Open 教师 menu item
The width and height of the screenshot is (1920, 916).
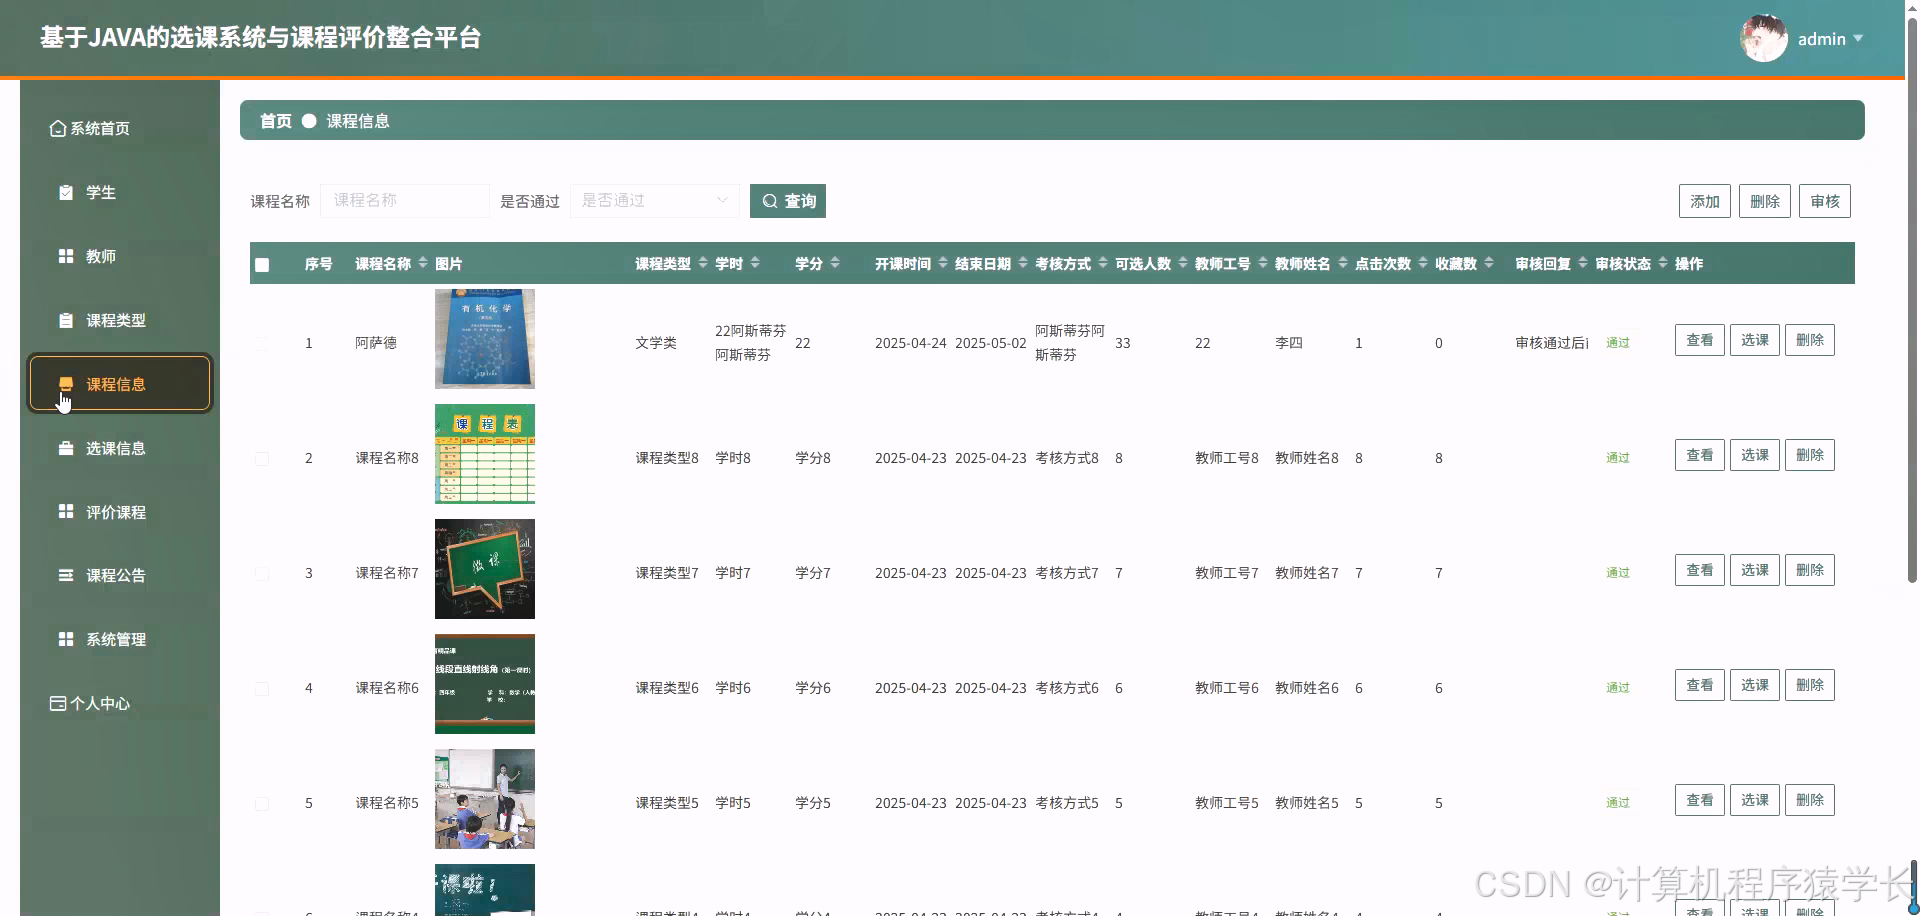(x=120, y=256)
